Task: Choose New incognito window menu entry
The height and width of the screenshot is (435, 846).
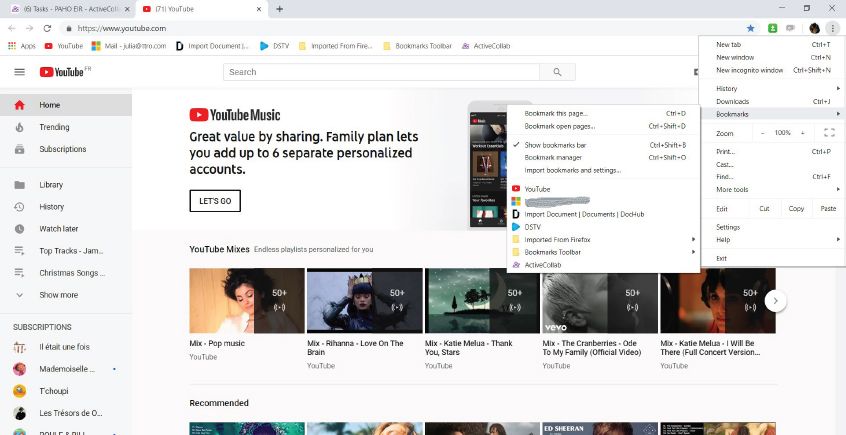Action: click(749, 70)
